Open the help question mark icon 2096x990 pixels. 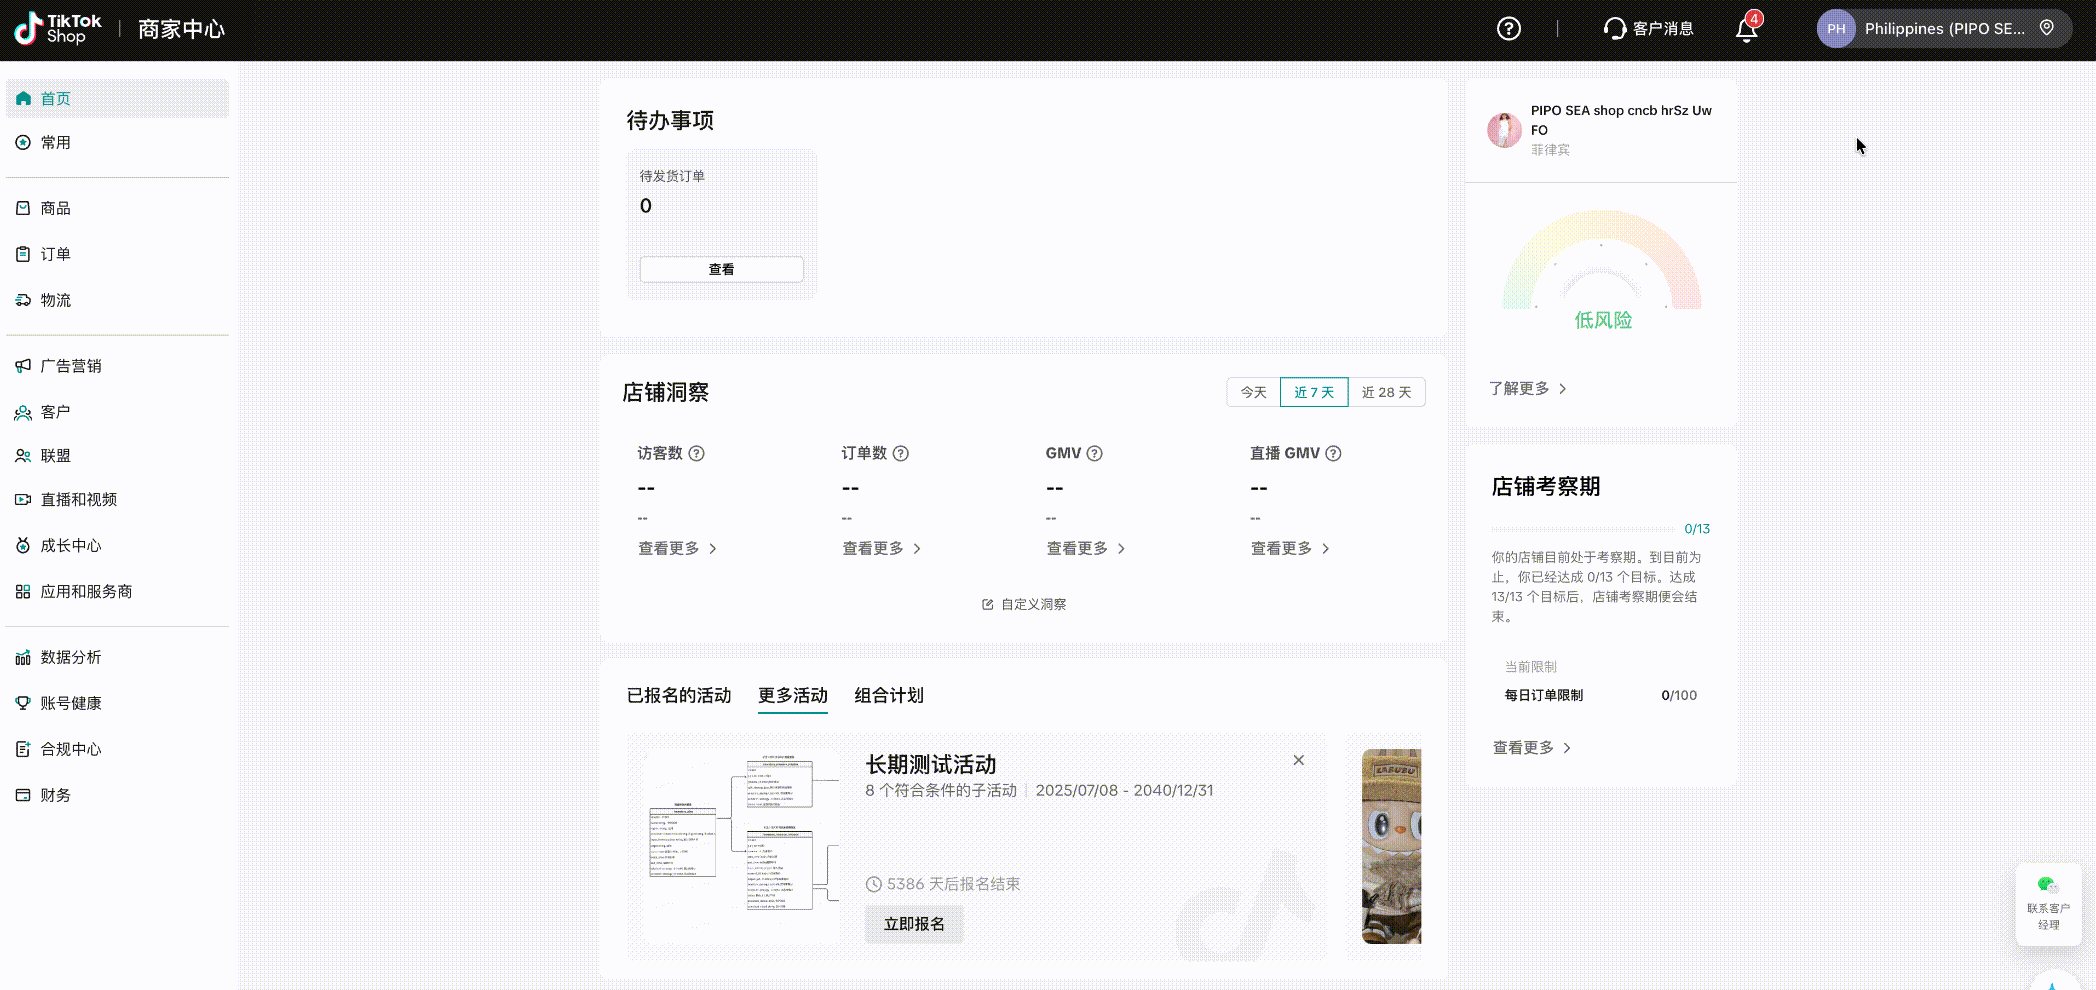[1508, 29]
